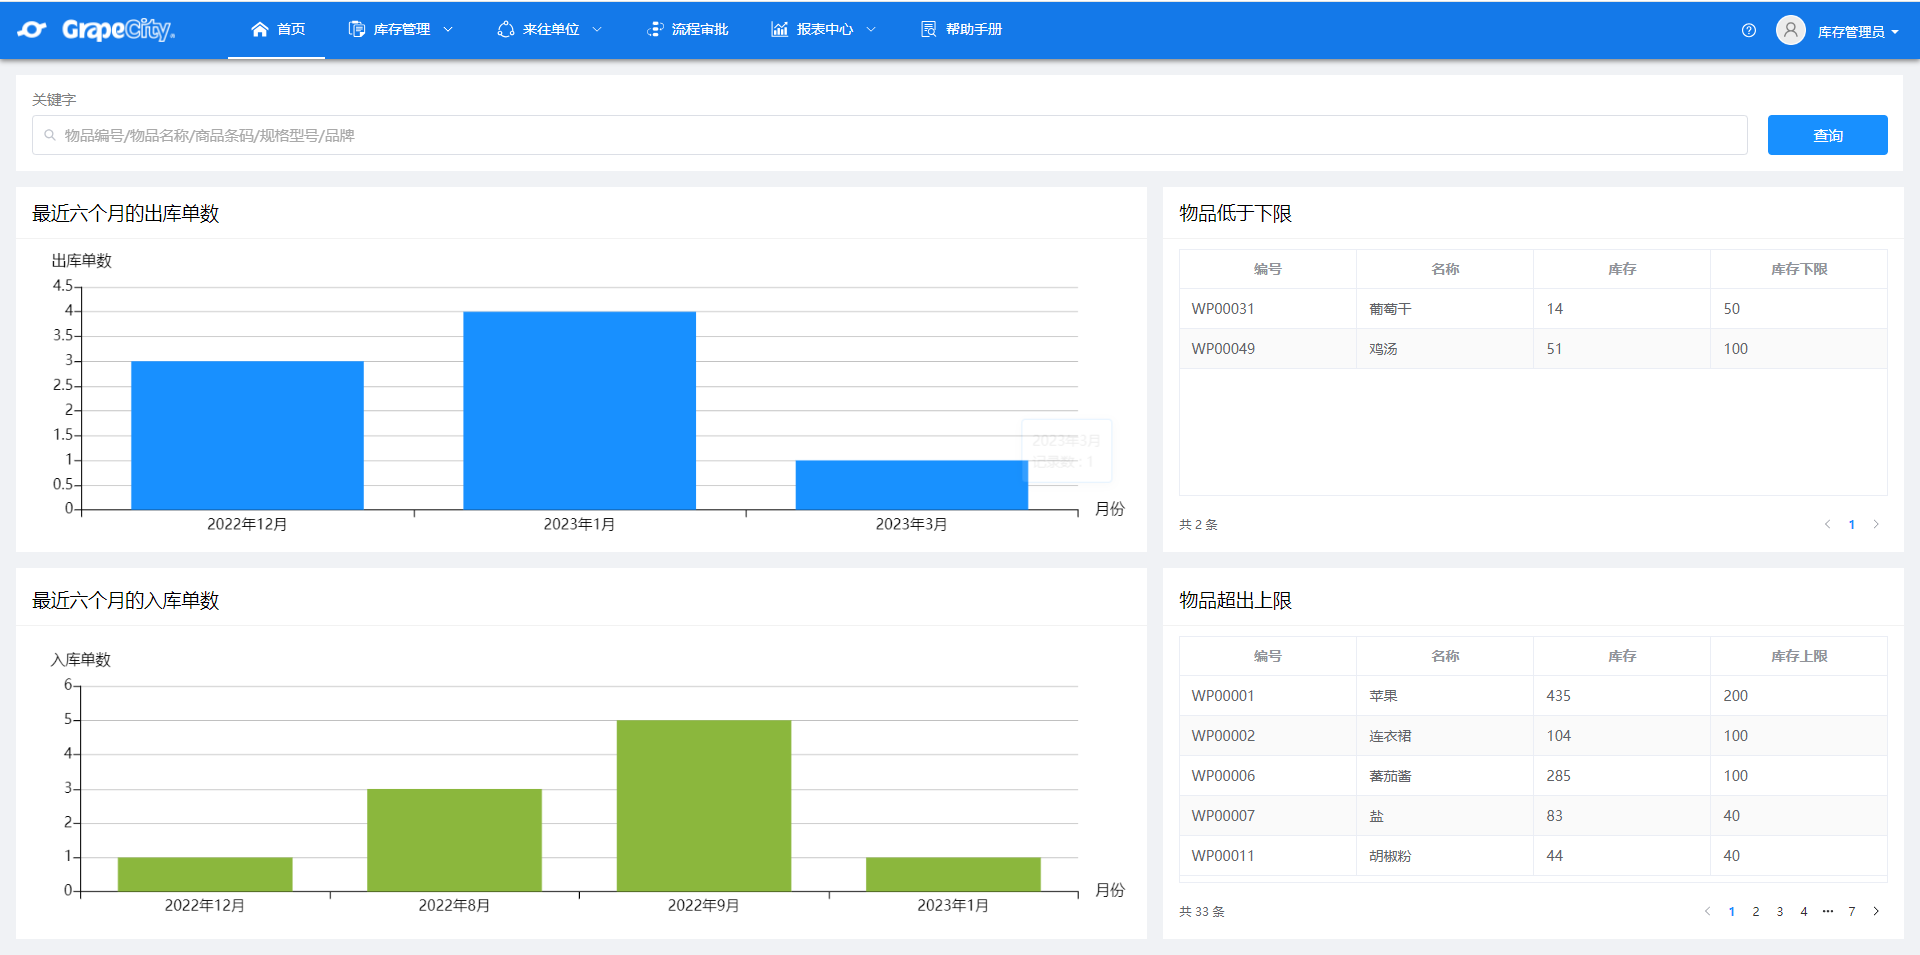Image resolution: width=1920 pixels, height=955 pixels.
Task: Focus the 关键字 search input field
Action: click(890, 135)
